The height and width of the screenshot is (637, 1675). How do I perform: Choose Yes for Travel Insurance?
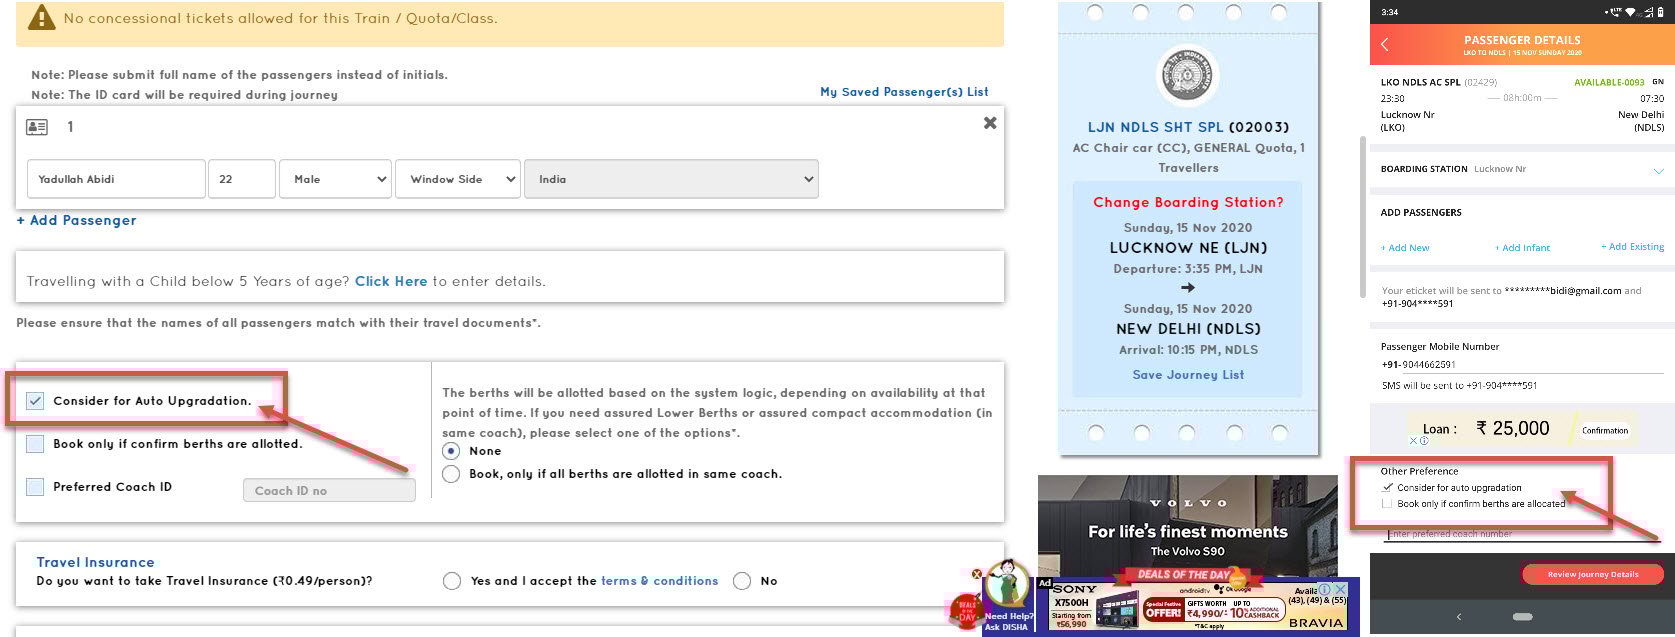pyautogui.click(x=452, y=581)
